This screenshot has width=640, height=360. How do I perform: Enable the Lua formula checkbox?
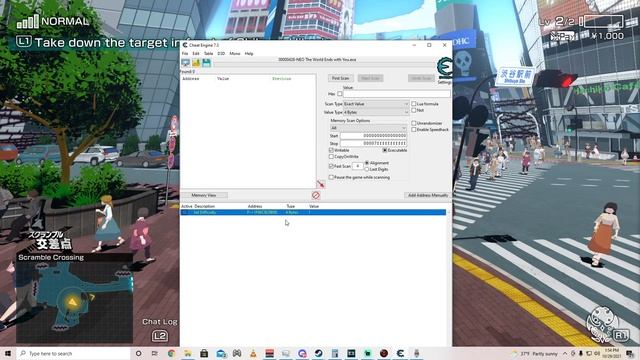point(413,104)
